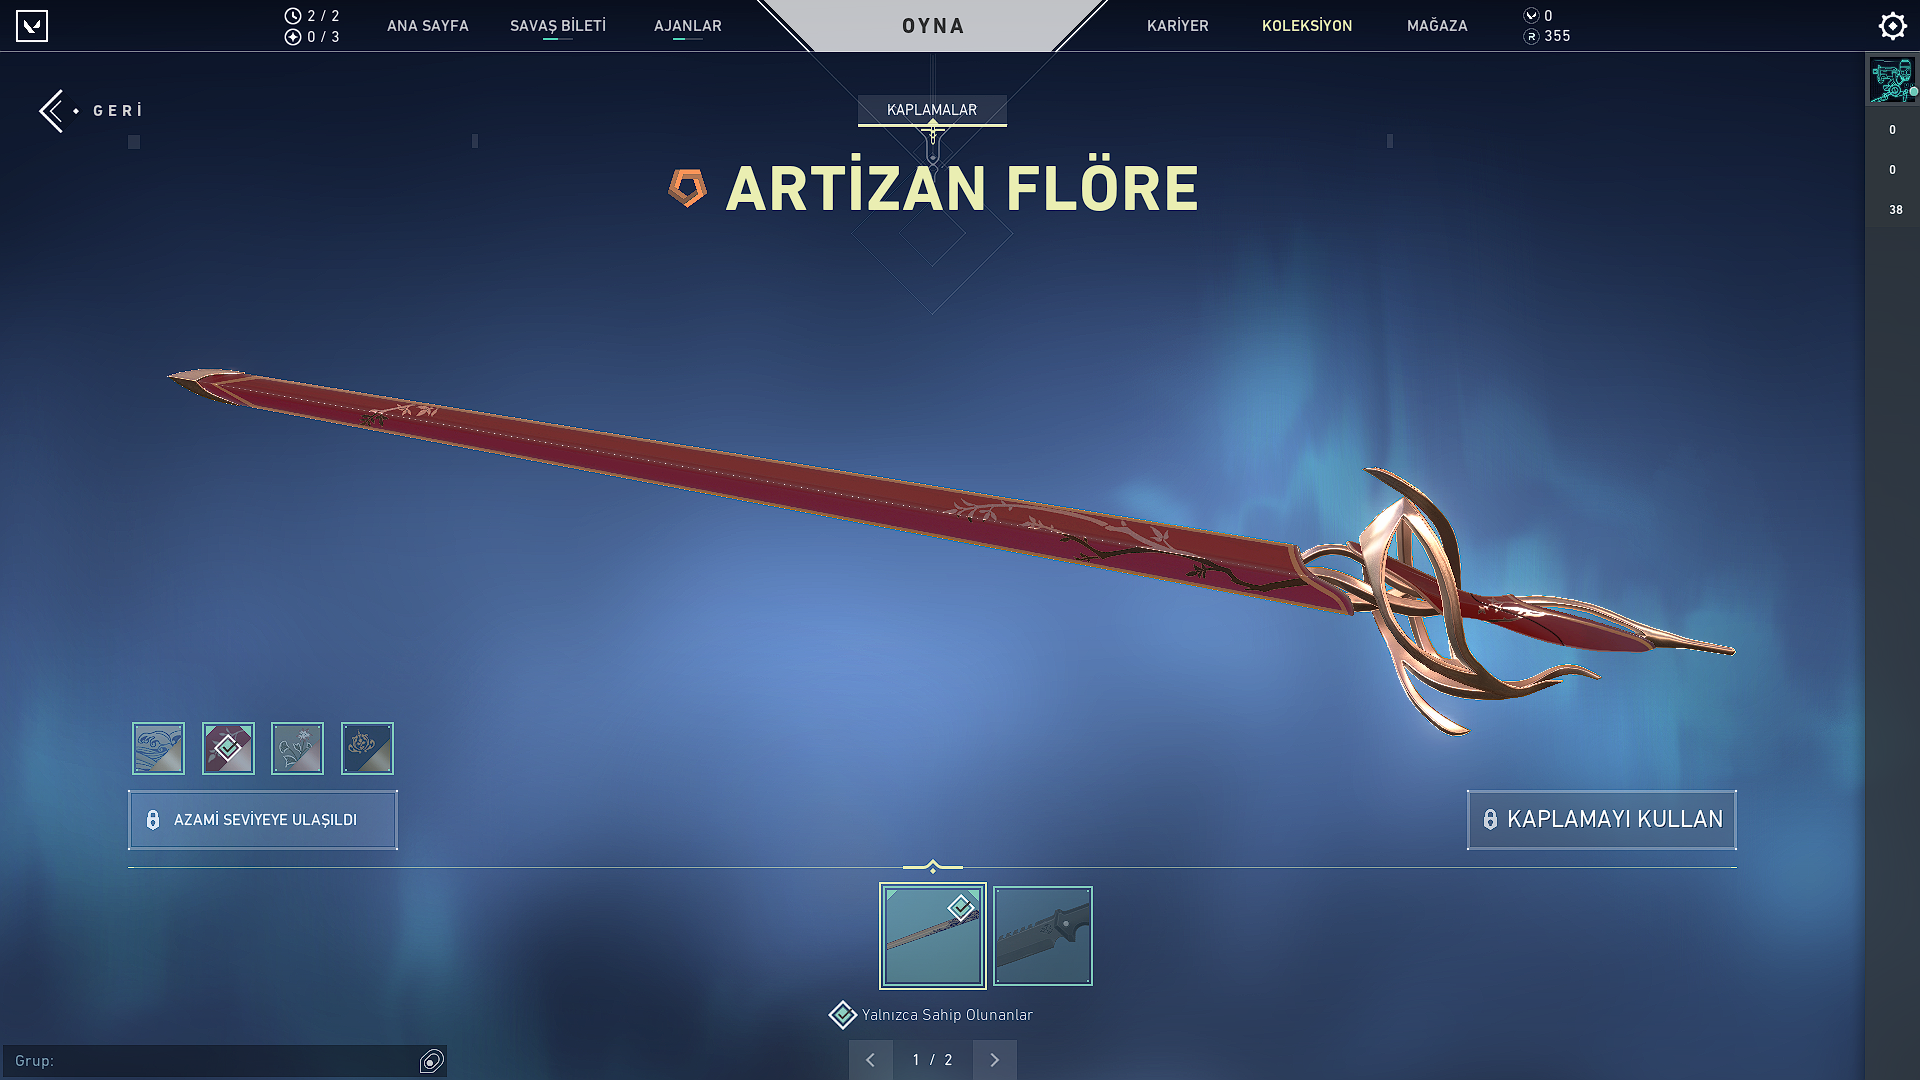Select the equipped maroon variant swatch
Viewport: 1920px width, 1080px height.
click(228, 748)
